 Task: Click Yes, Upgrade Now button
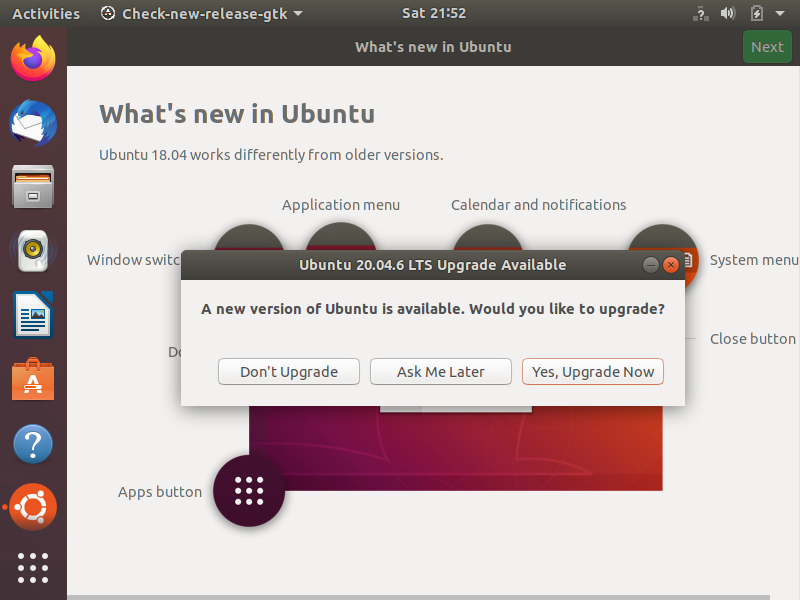coord(593,371)
